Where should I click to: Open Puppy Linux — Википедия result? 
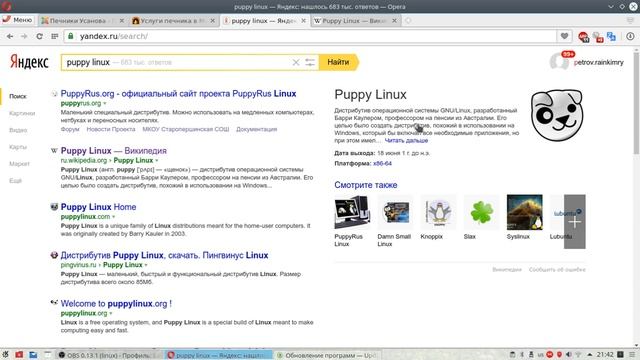point(113,151)
